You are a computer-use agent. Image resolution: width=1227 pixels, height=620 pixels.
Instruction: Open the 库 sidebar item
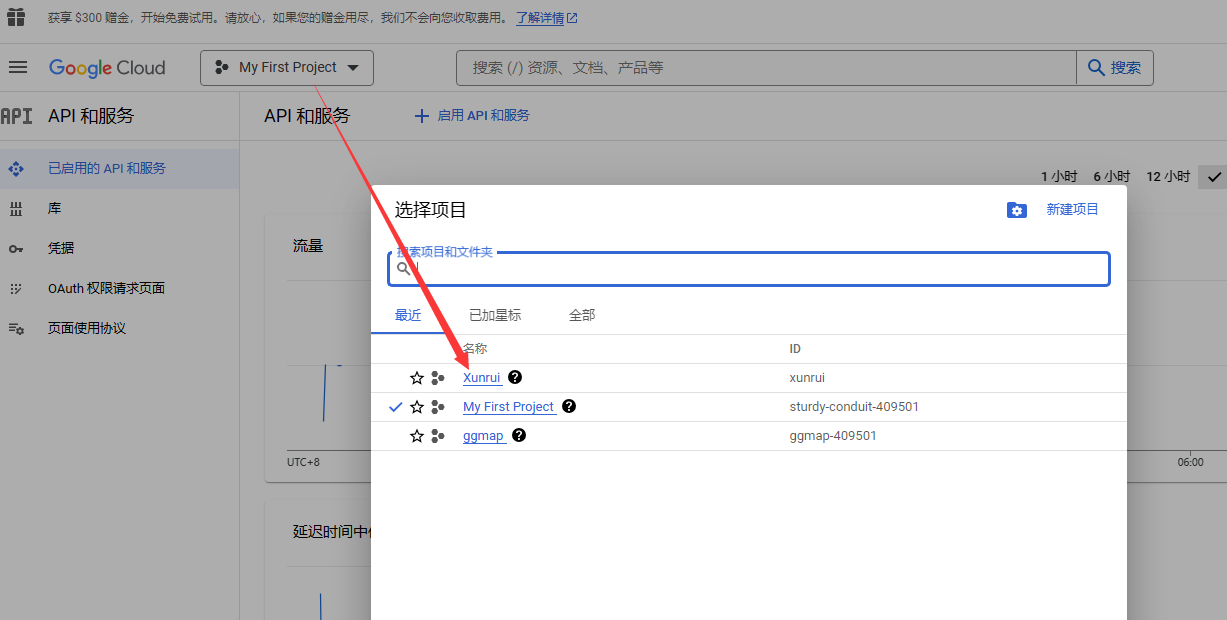pyautogui.click(x=119, y=208)
